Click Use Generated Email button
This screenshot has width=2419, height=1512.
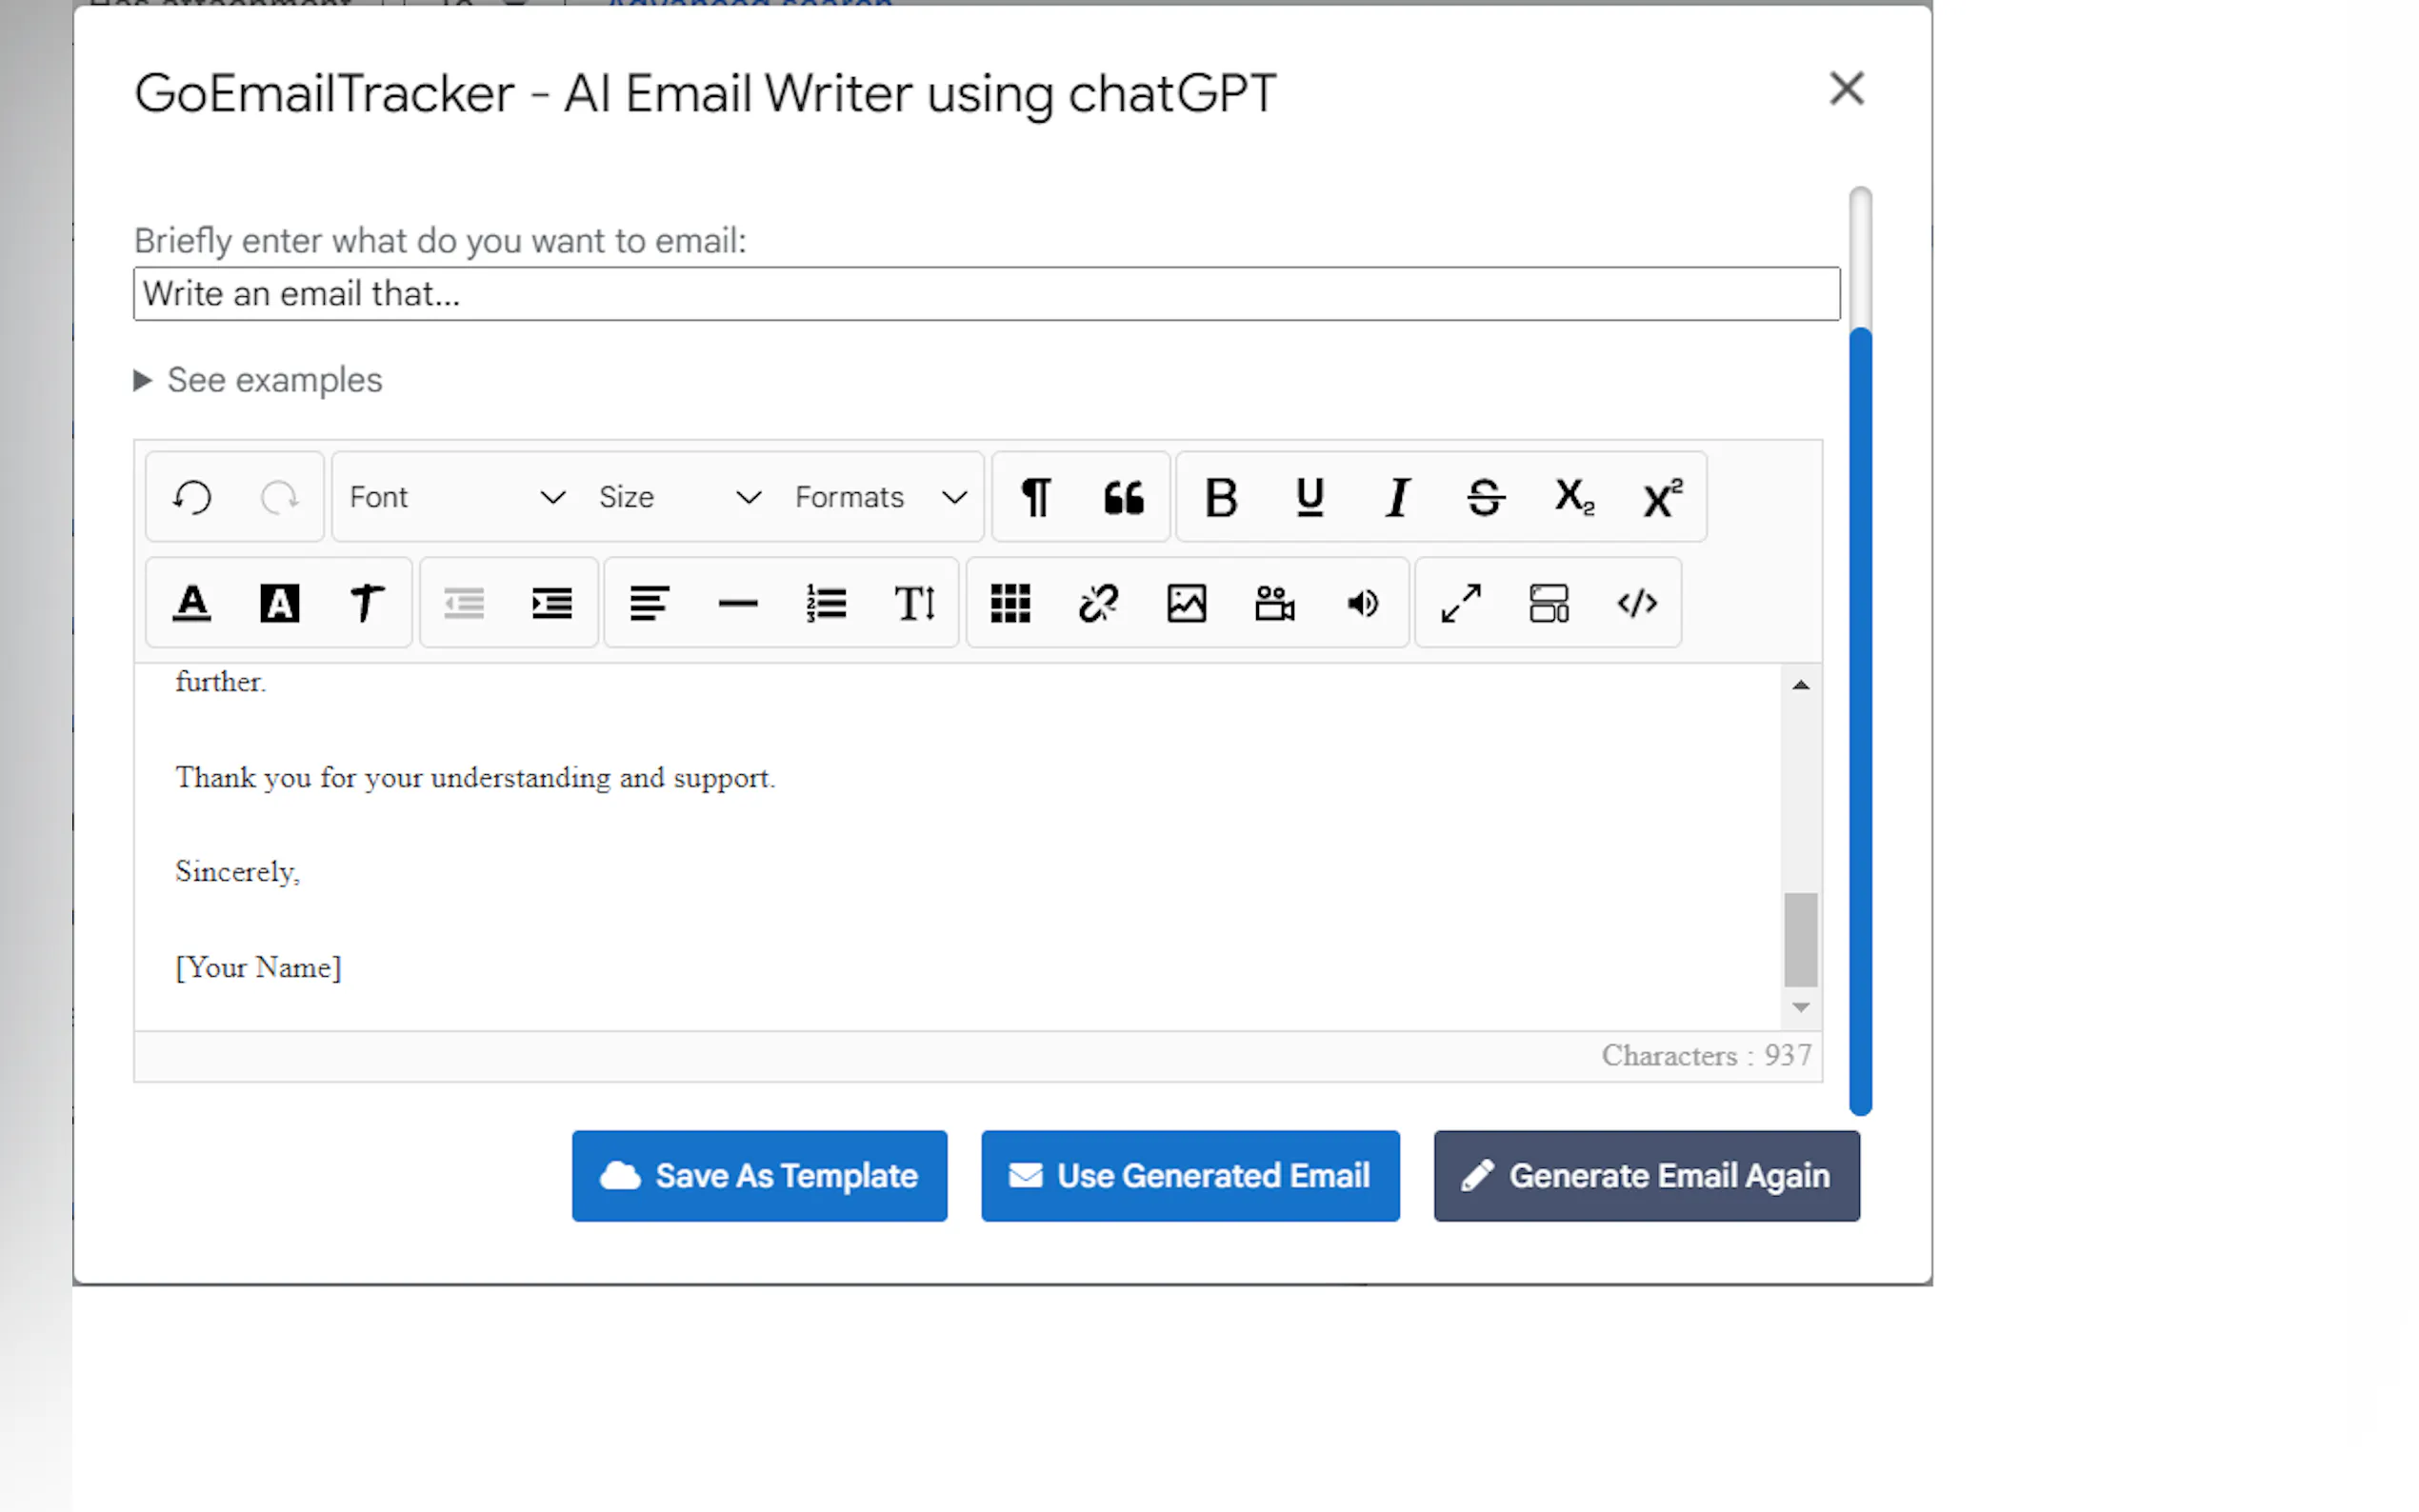tap(1189, 1175)
